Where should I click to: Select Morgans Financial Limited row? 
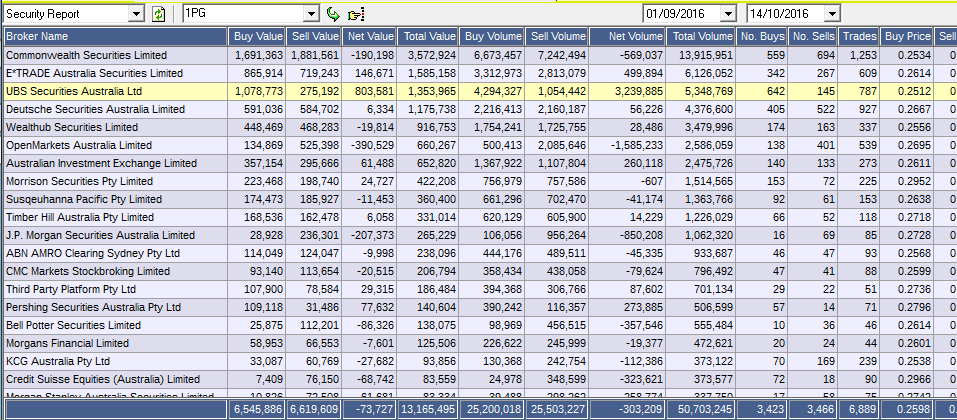[478, 343]
